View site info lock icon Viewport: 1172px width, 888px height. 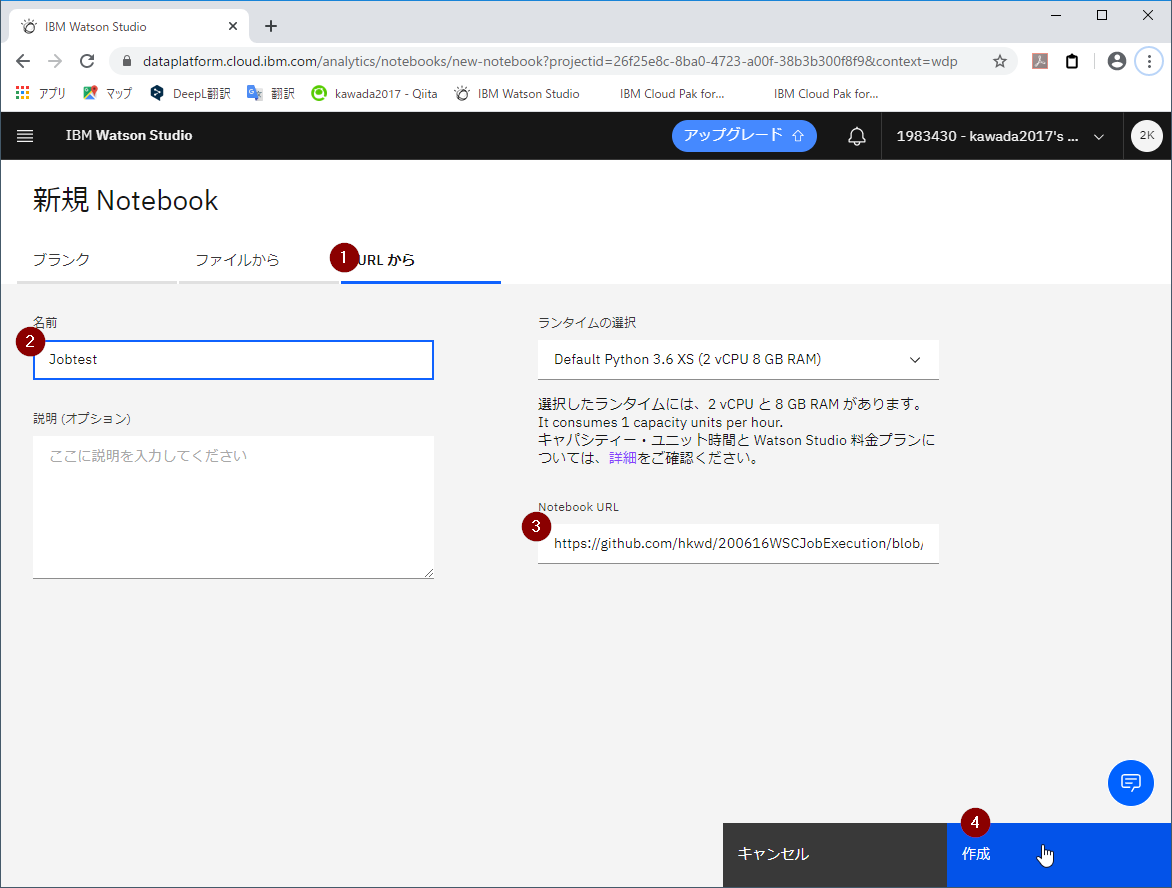click(126, 61)
